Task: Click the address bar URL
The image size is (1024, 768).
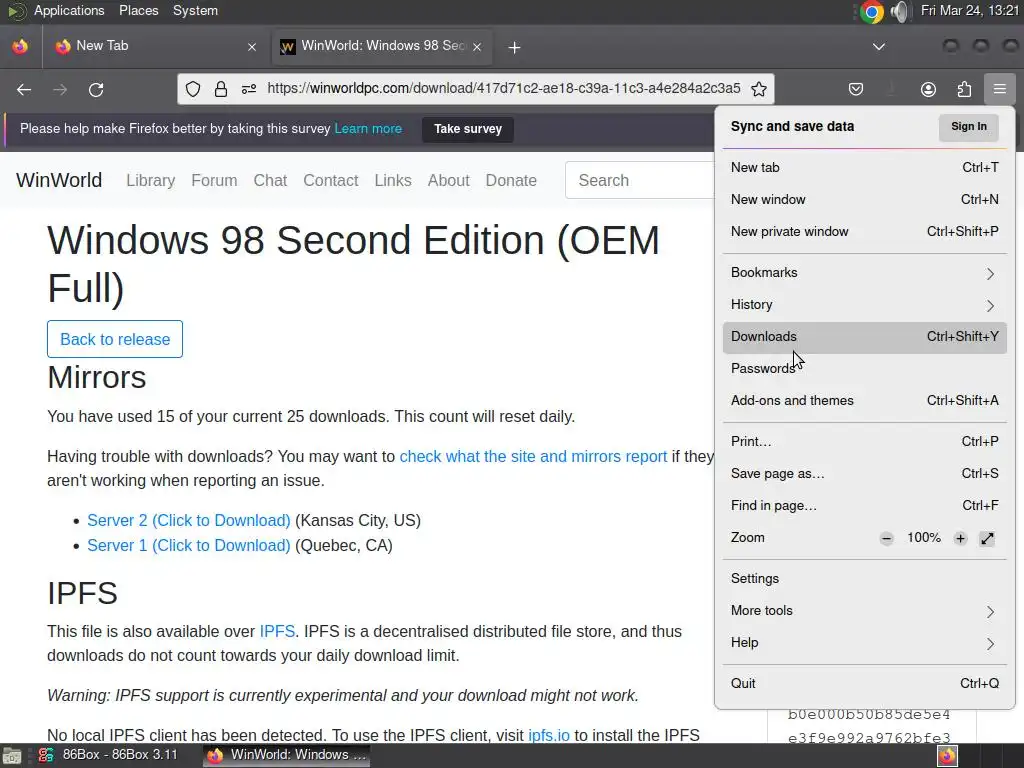Action: coord(504,89)
